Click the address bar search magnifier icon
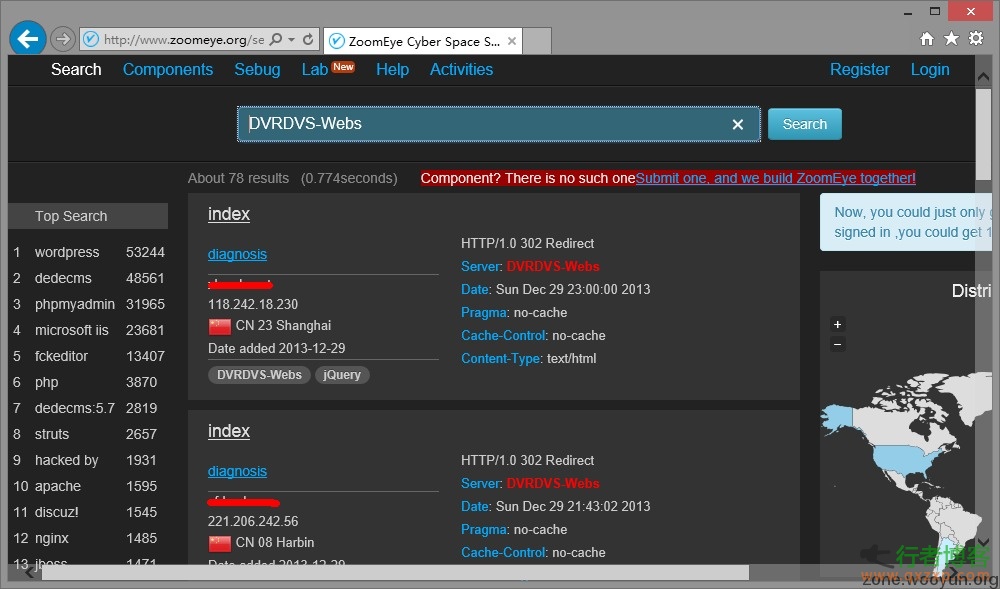This screenshot has height=589, width=1000. click(x=276, y=40)
